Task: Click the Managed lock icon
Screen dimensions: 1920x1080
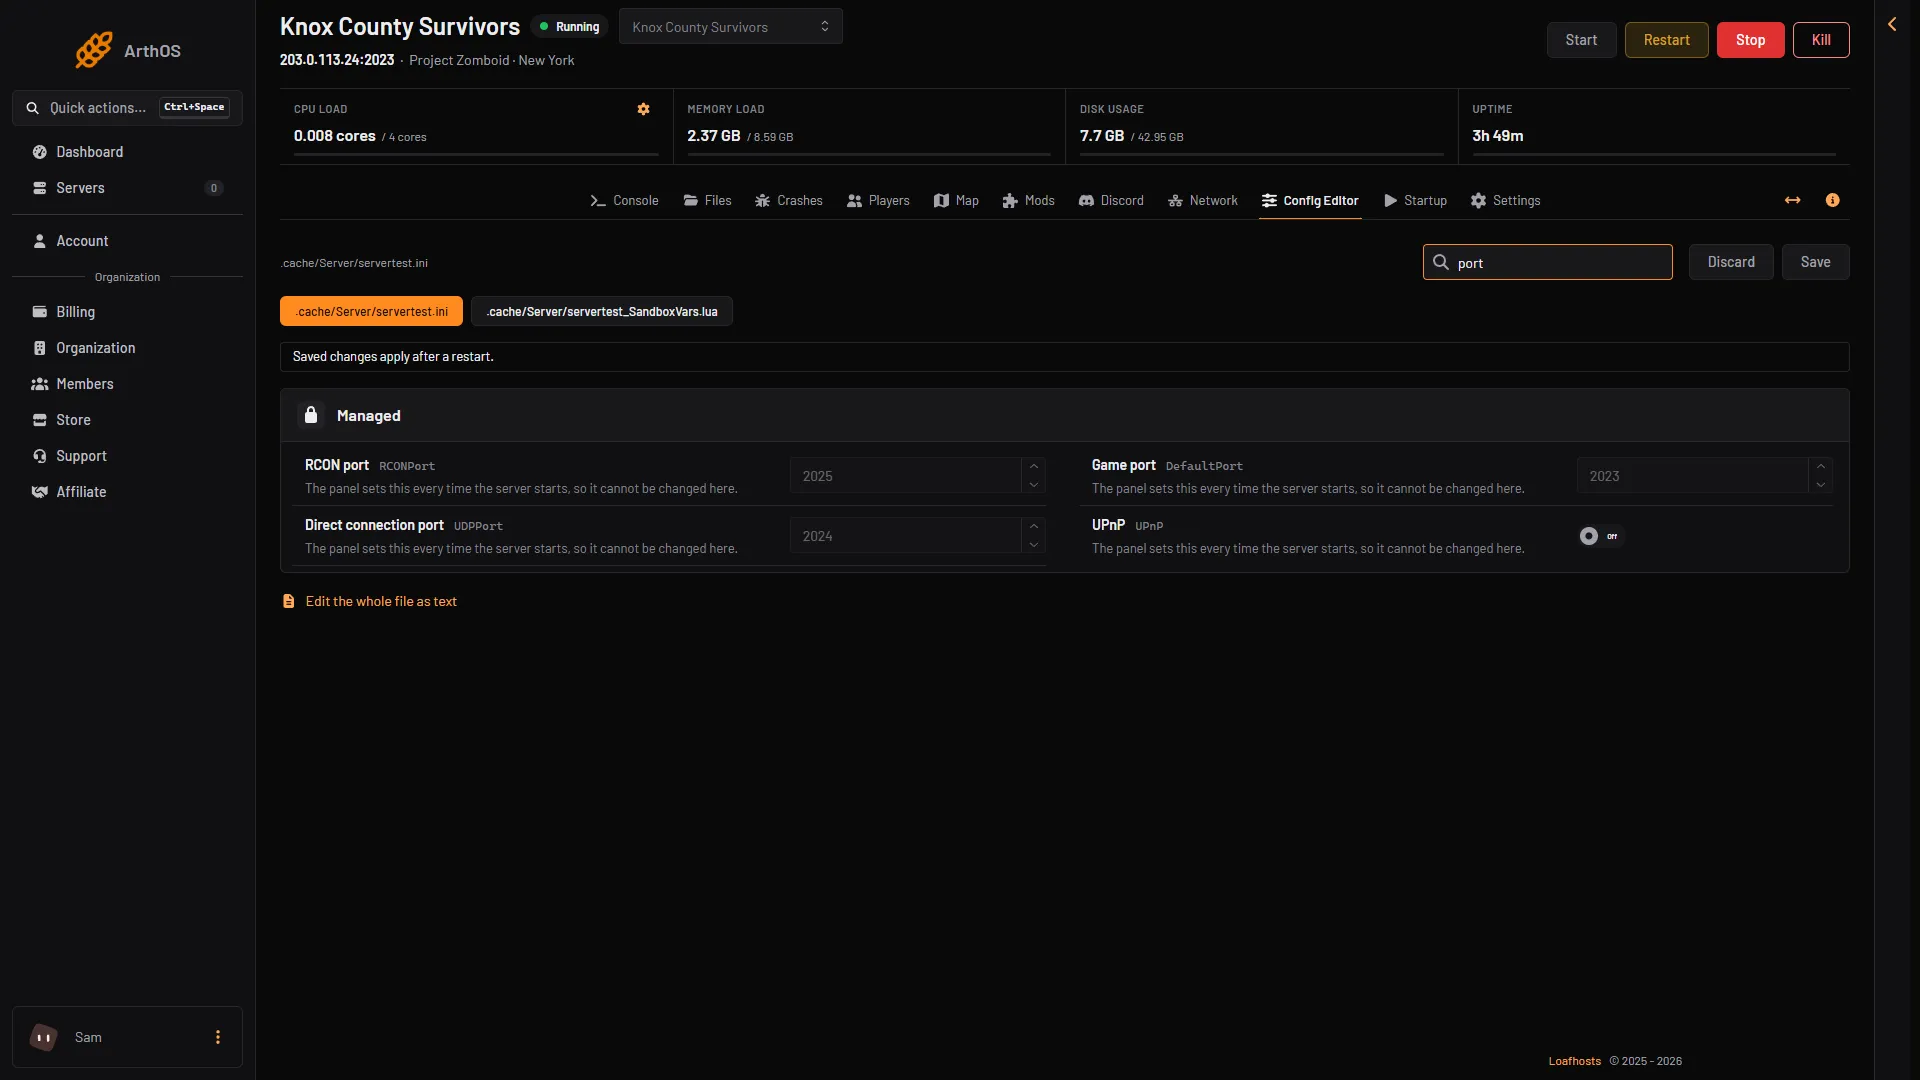Action: tap(311, 415)
